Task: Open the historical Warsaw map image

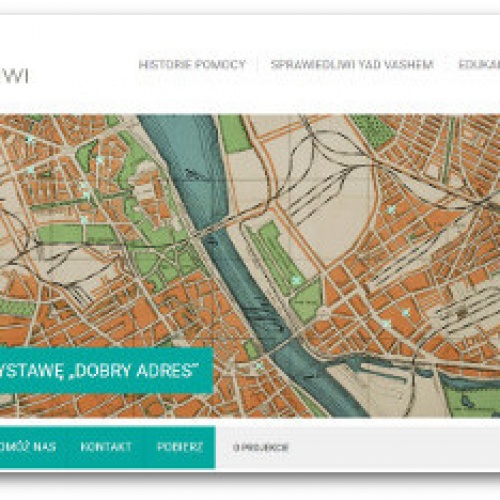Action: 250,266
